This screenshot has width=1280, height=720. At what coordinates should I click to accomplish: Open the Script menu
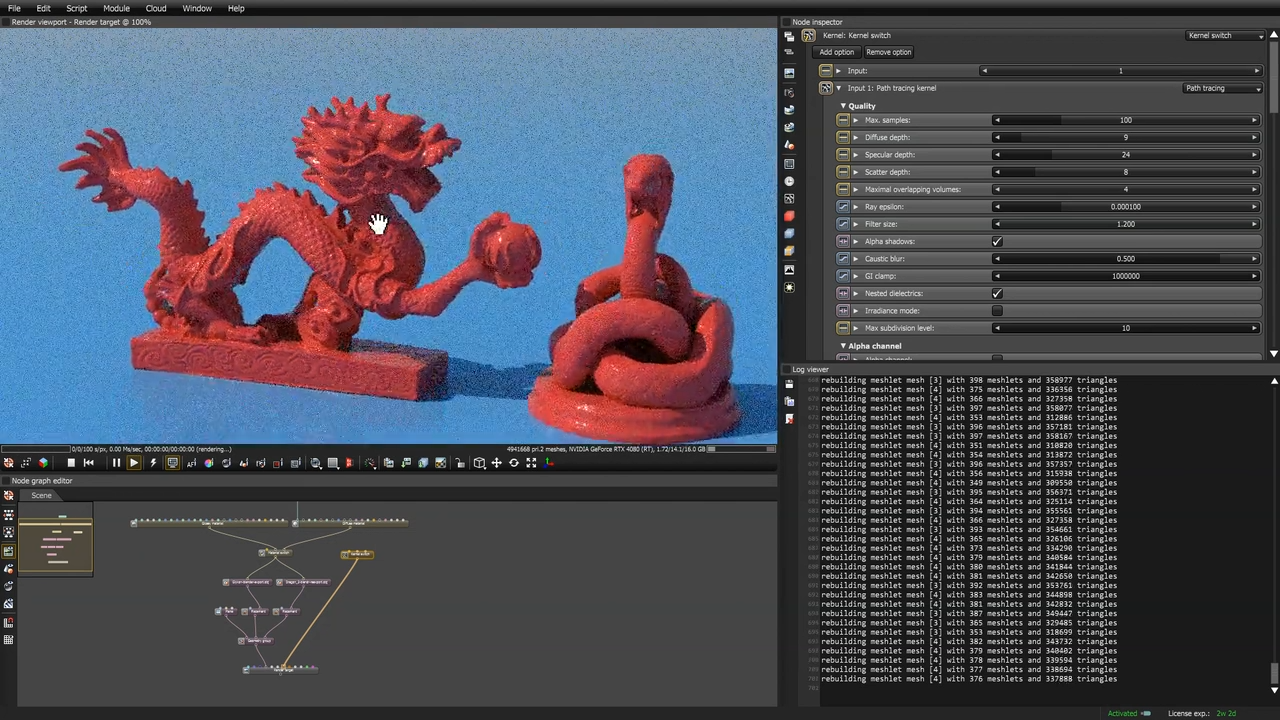click(x=77, y=8)
